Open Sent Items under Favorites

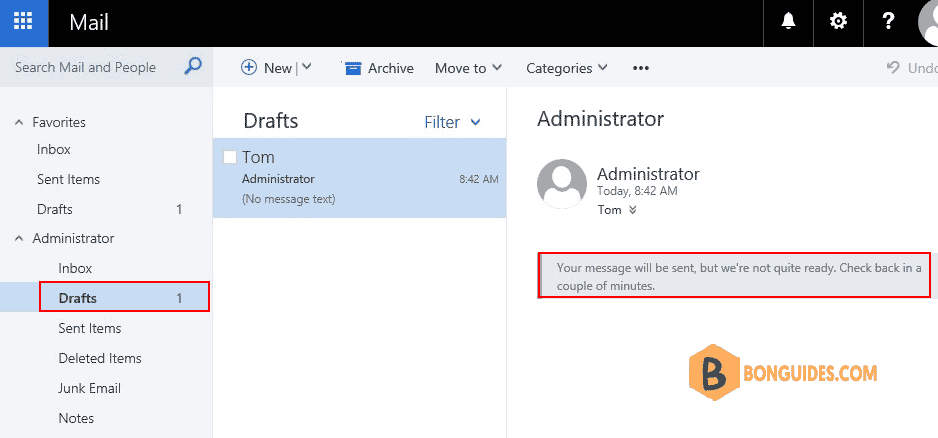tap(68, 179)
